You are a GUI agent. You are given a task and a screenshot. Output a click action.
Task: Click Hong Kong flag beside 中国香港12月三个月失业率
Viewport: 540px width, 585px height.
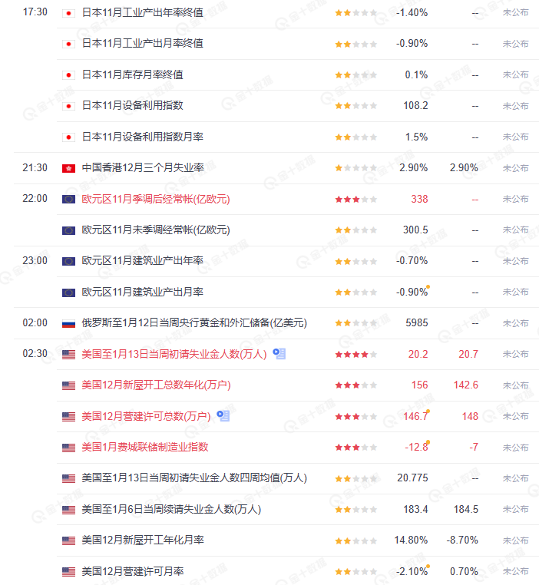tap(68, 168)
